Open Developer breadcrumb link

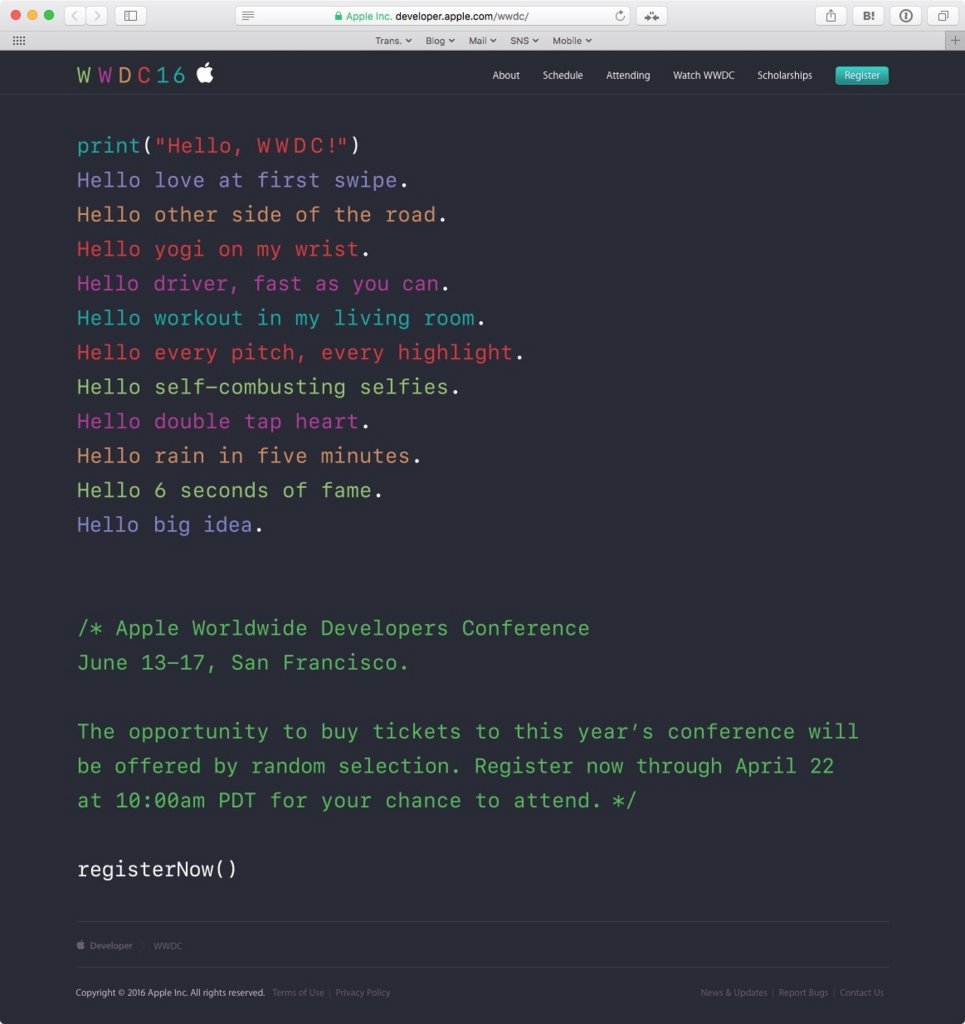point(111,946)
